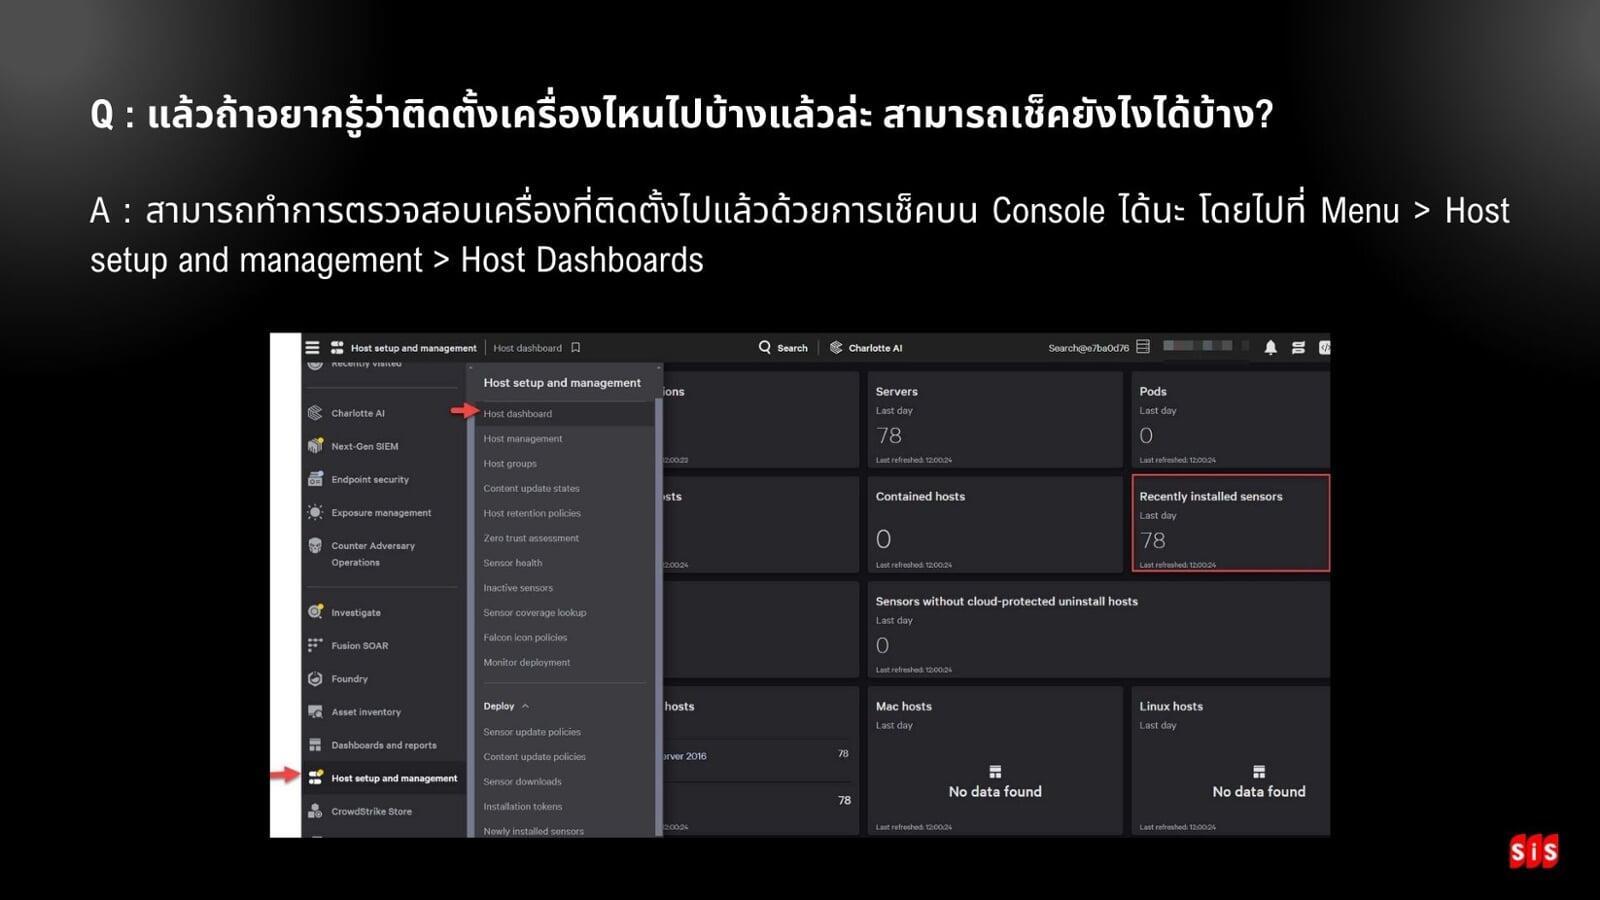1600x900 pixels.
Task: Collapse the Deploy section chevron
Action: (525, 706)
